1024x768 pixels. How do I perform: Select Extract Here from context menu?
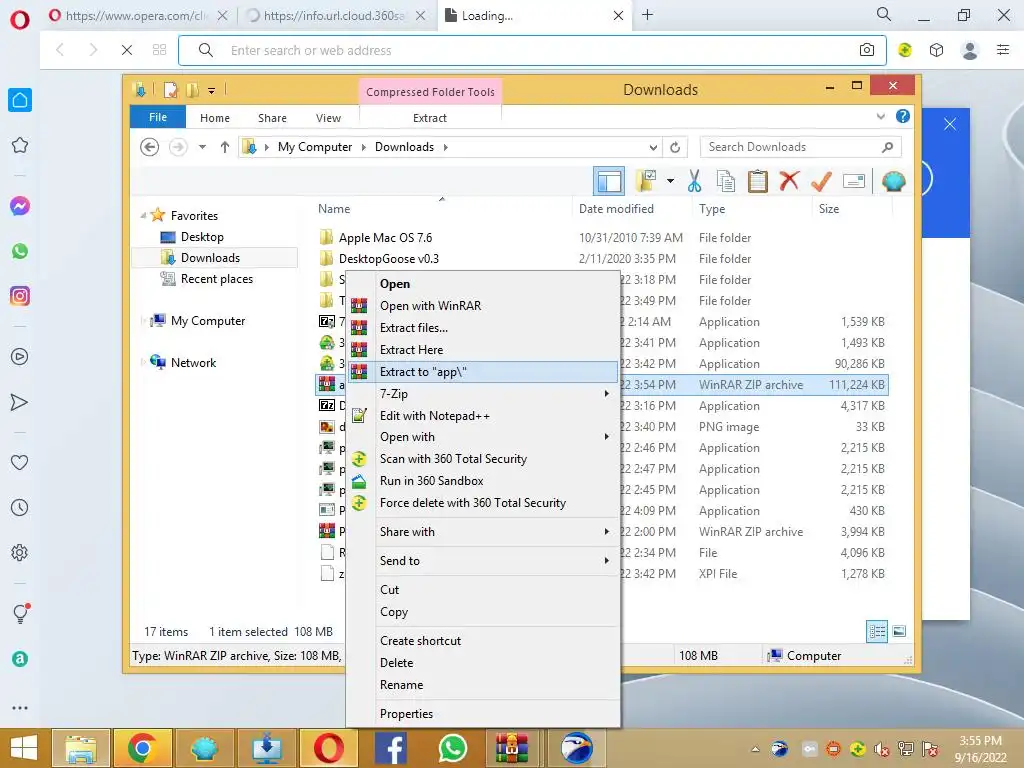pos(483,349)
